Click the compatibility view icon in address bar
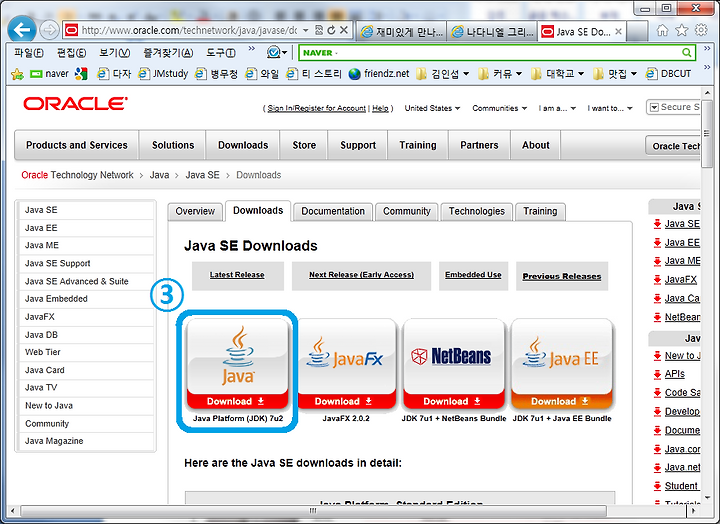The height and width of the screenshot is (524, 720). click(x=319, y=30)
